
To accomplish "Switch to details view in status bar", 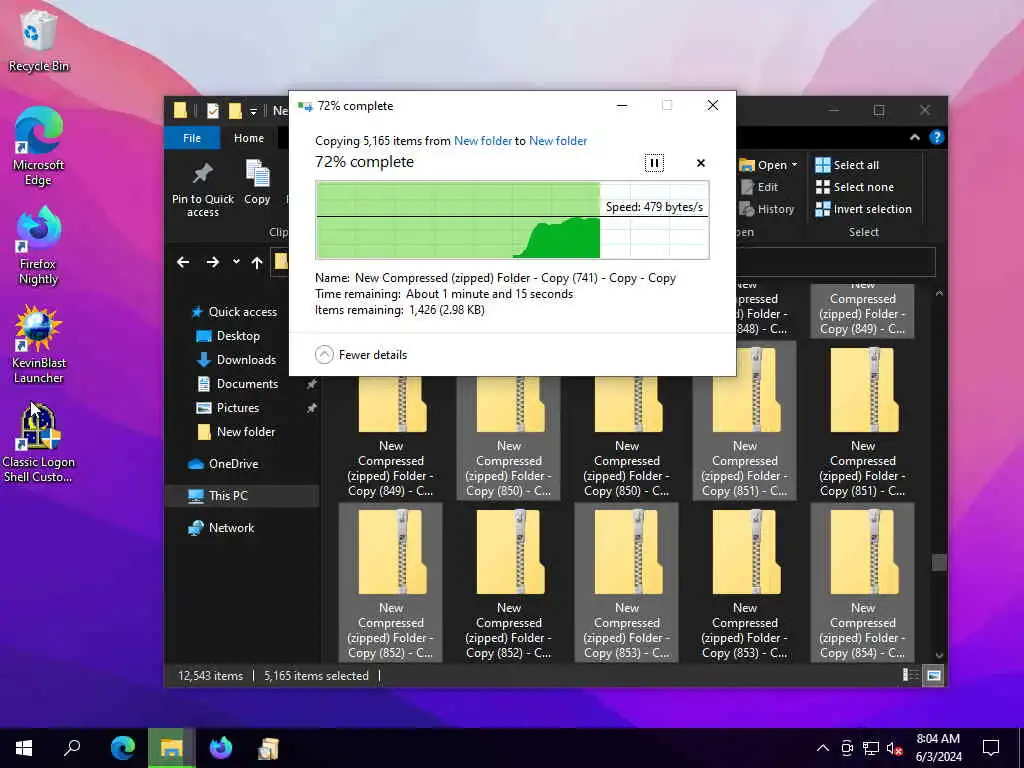I will pos(910,675).
